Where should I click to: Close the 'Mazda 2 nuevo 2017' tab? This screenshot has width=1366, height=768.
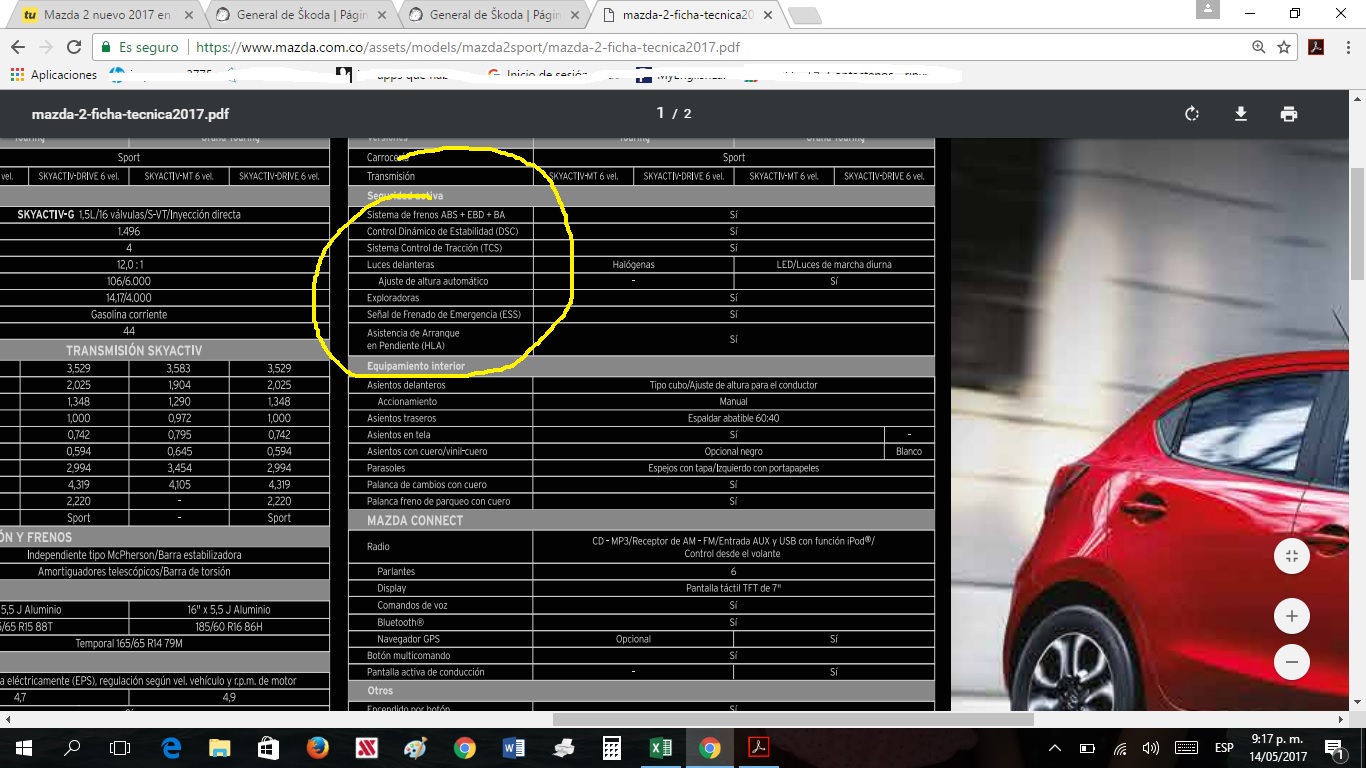[189, 15]
